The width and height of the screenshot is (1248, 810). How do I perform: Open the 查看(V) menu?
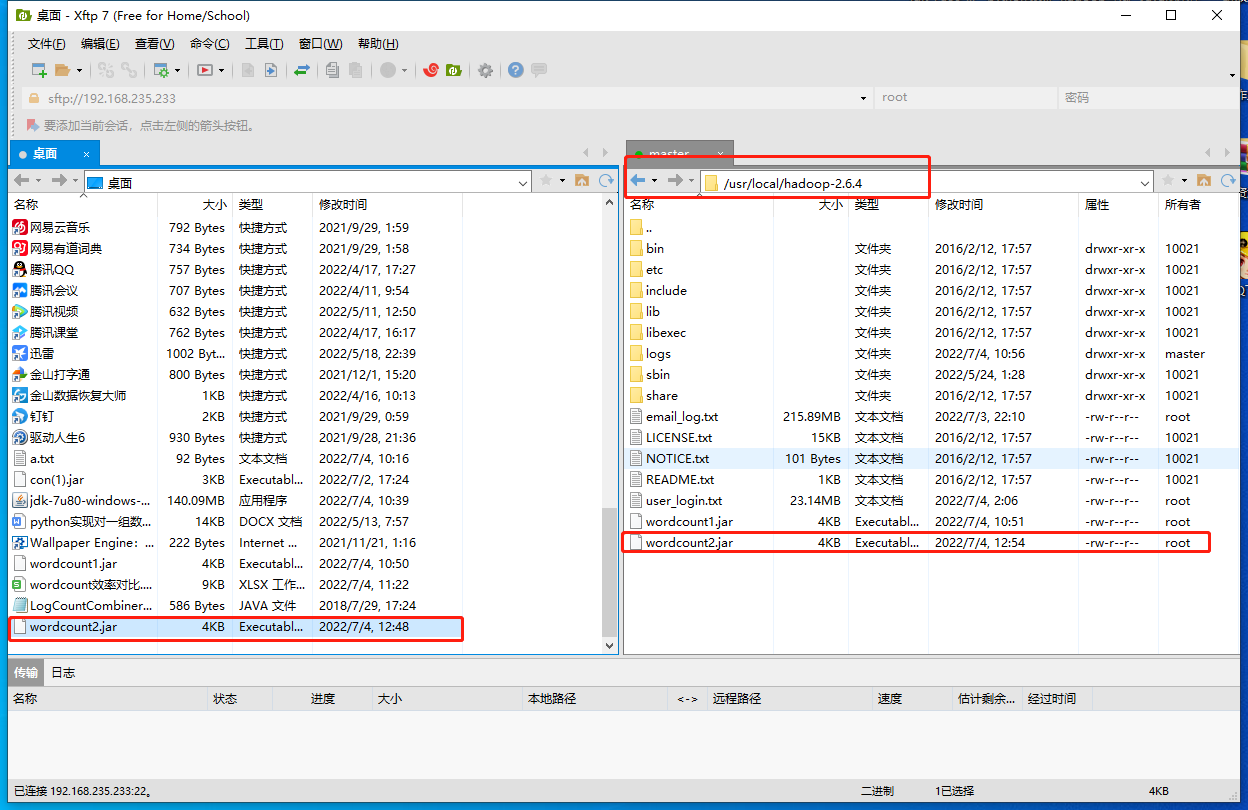(154, 44)
